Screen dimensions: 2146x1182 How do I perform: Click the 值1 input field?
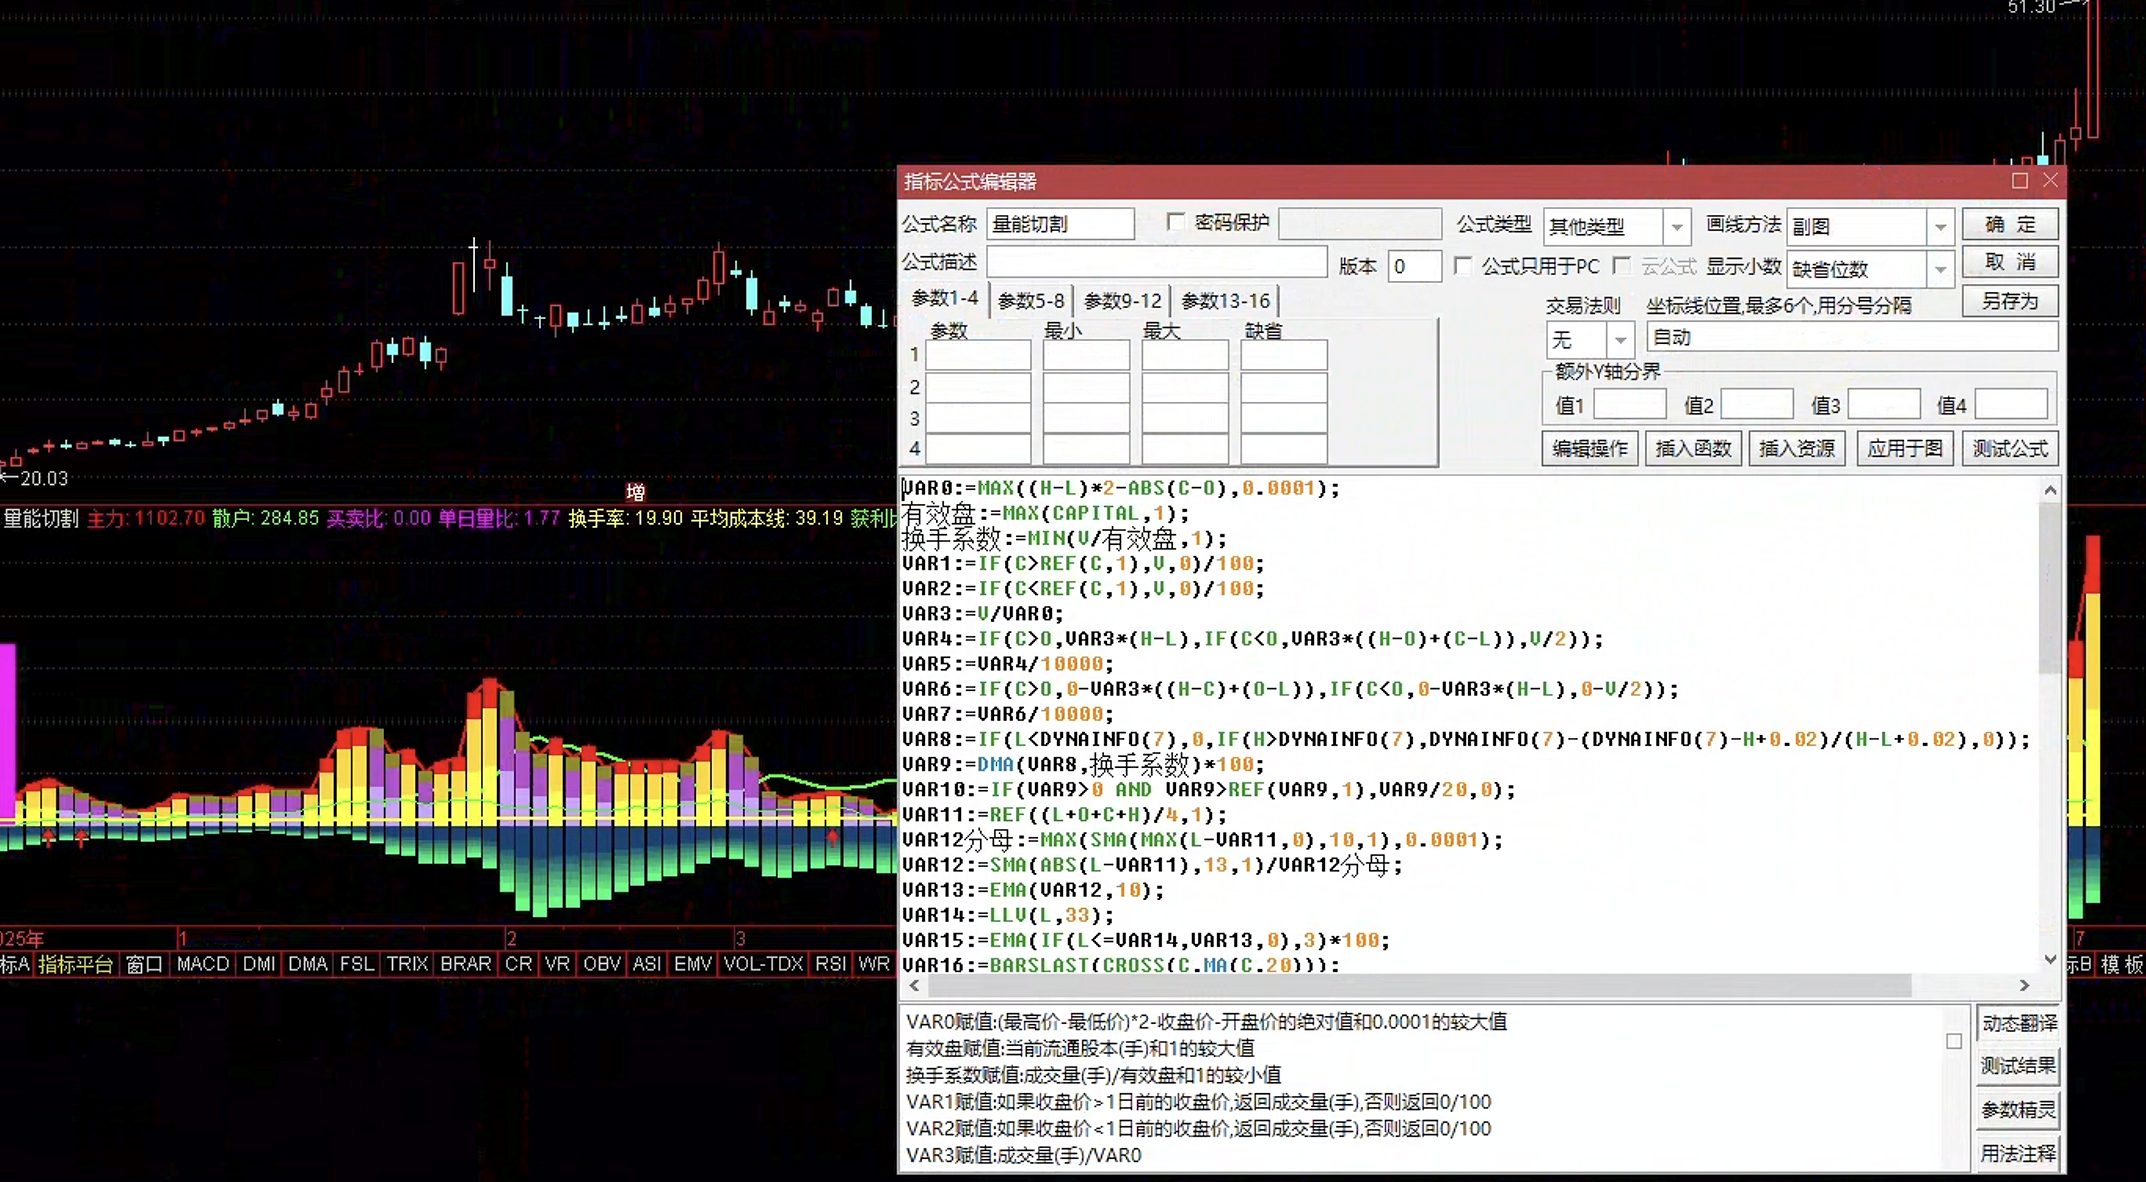coord(1630,404)
